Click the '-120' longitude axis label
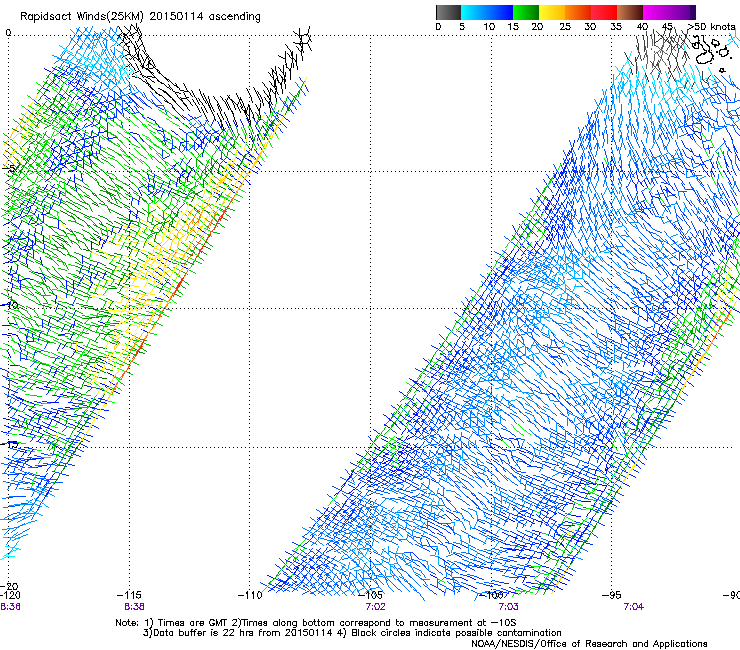The height and width of the screenshot is (650, 740). click(x=10, y=595)
